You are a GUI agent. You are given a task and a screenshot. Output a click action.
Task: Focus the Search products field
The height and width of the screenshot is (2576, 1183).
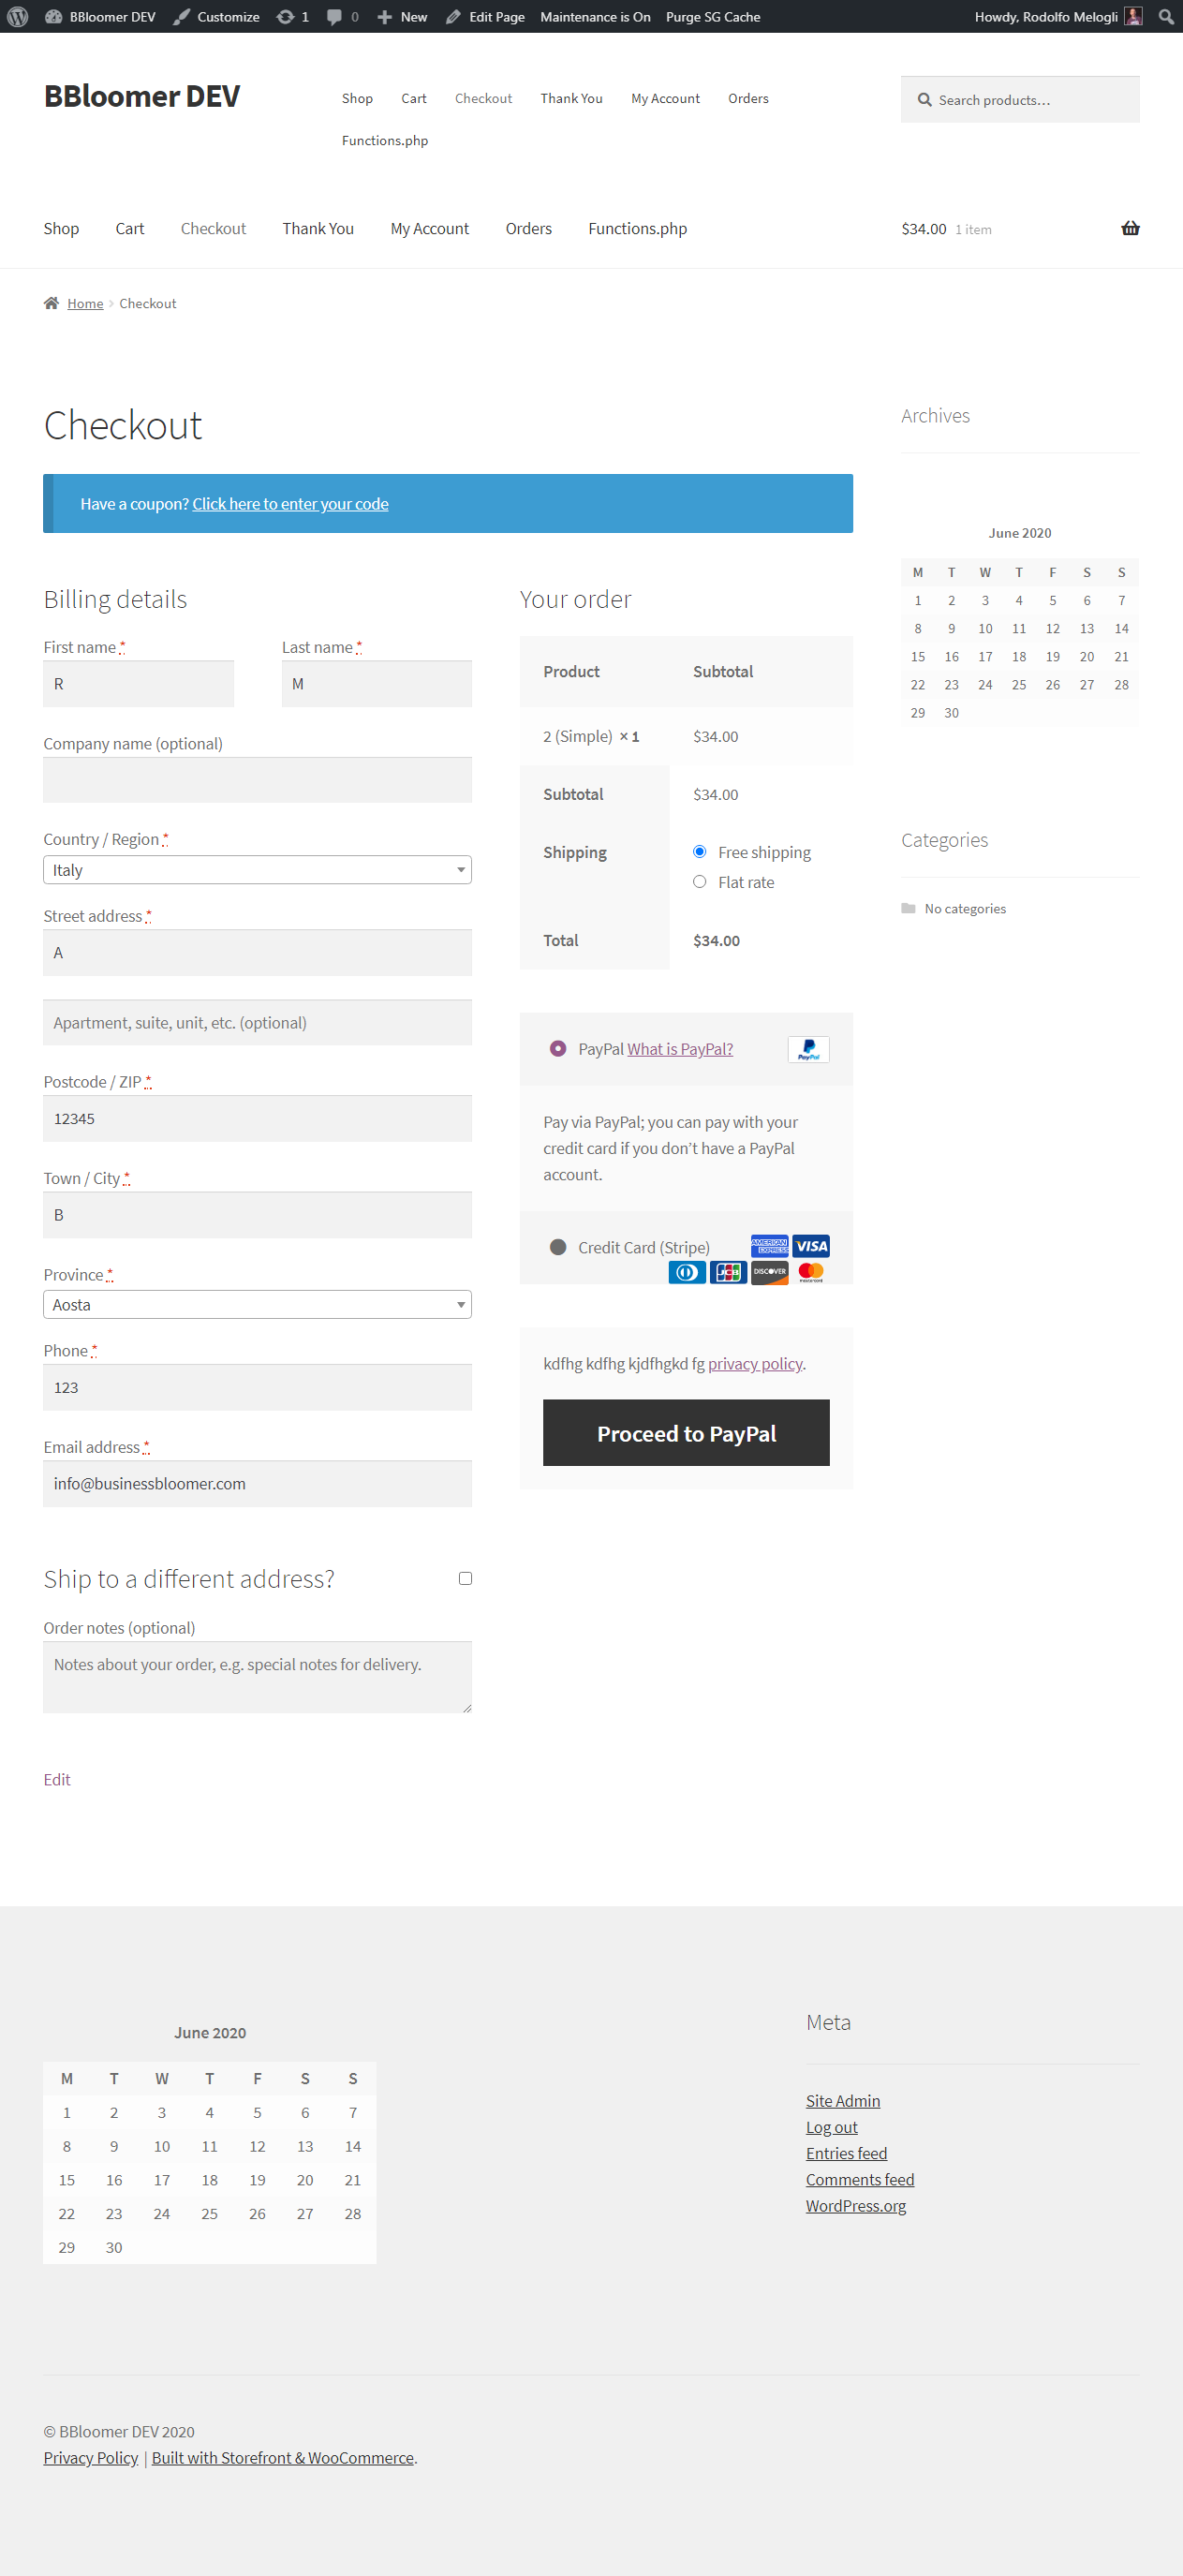click(x=1030, y=100)
